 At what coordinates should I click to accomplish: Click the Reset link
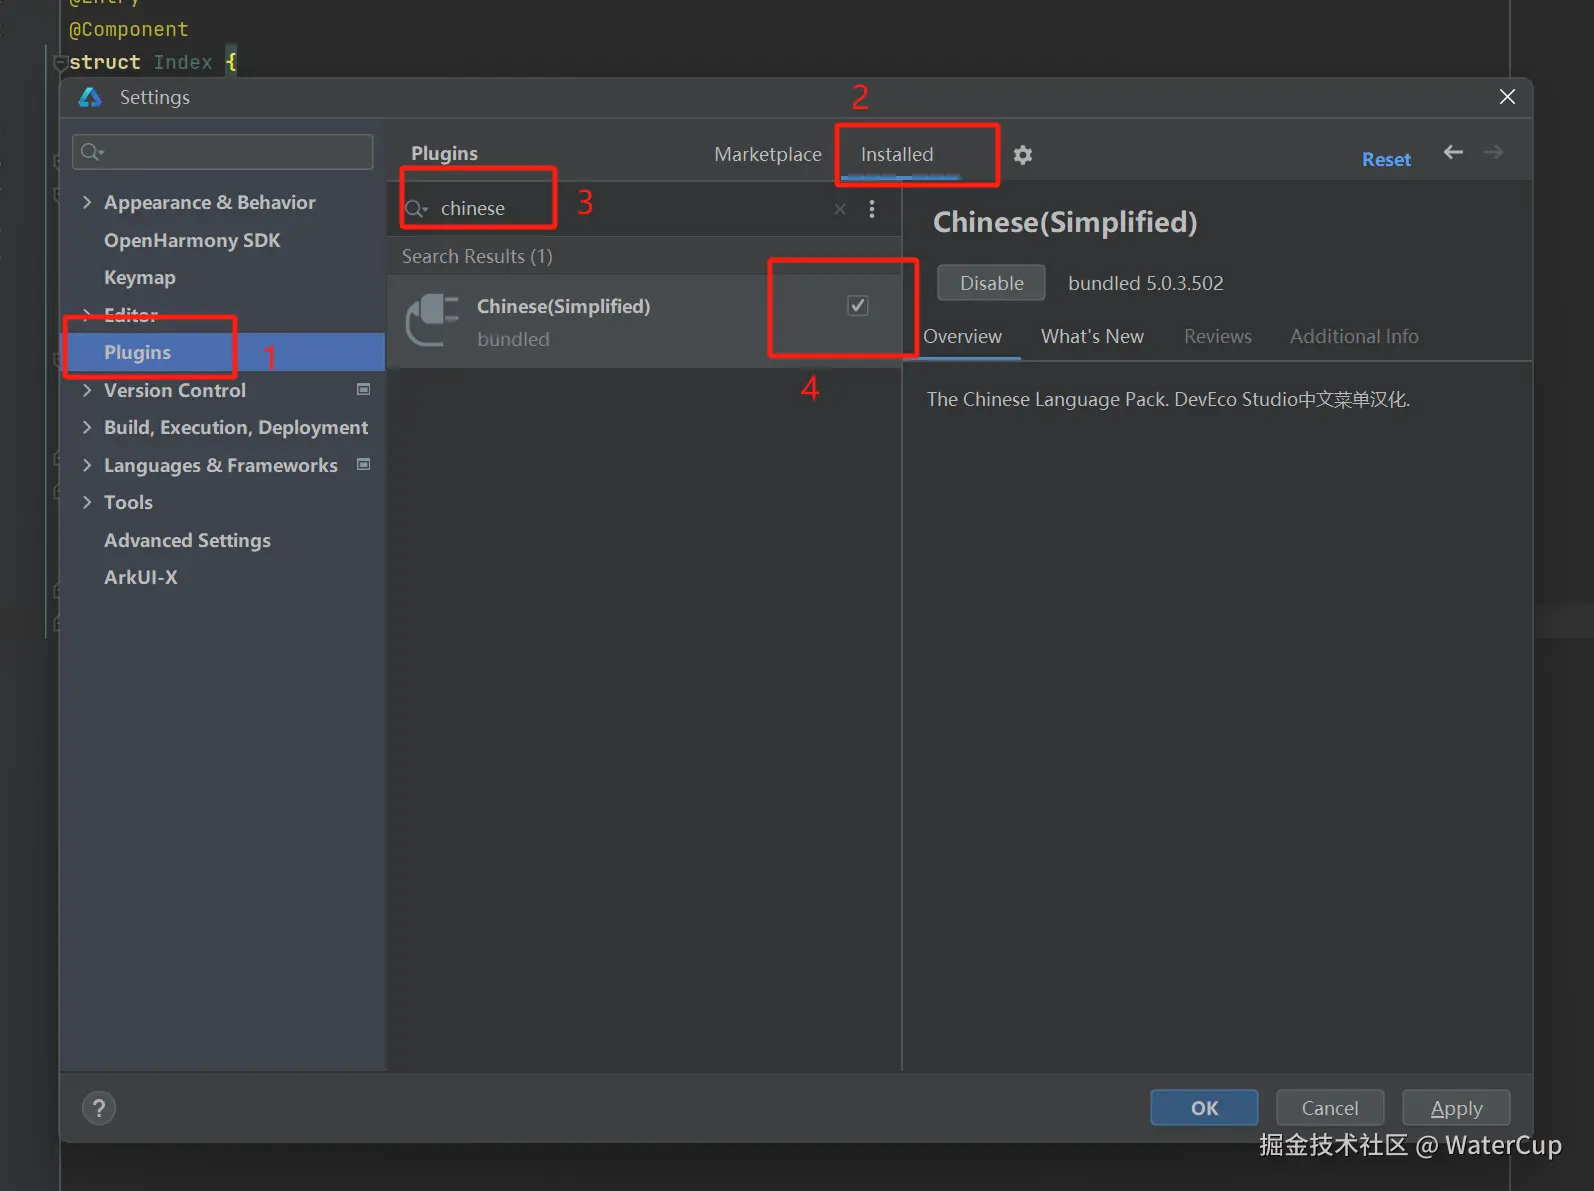(1386, 159)
